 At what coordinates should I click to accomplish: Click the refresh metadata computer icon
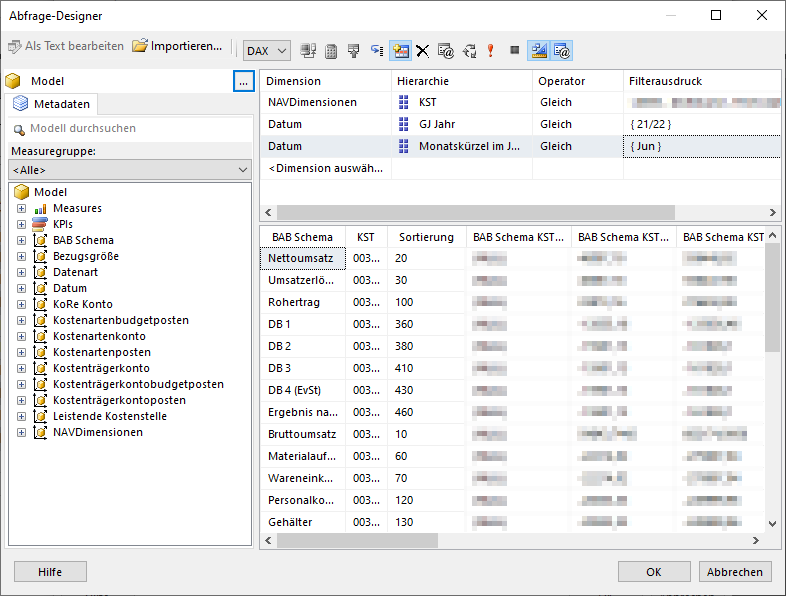(308, 51)
